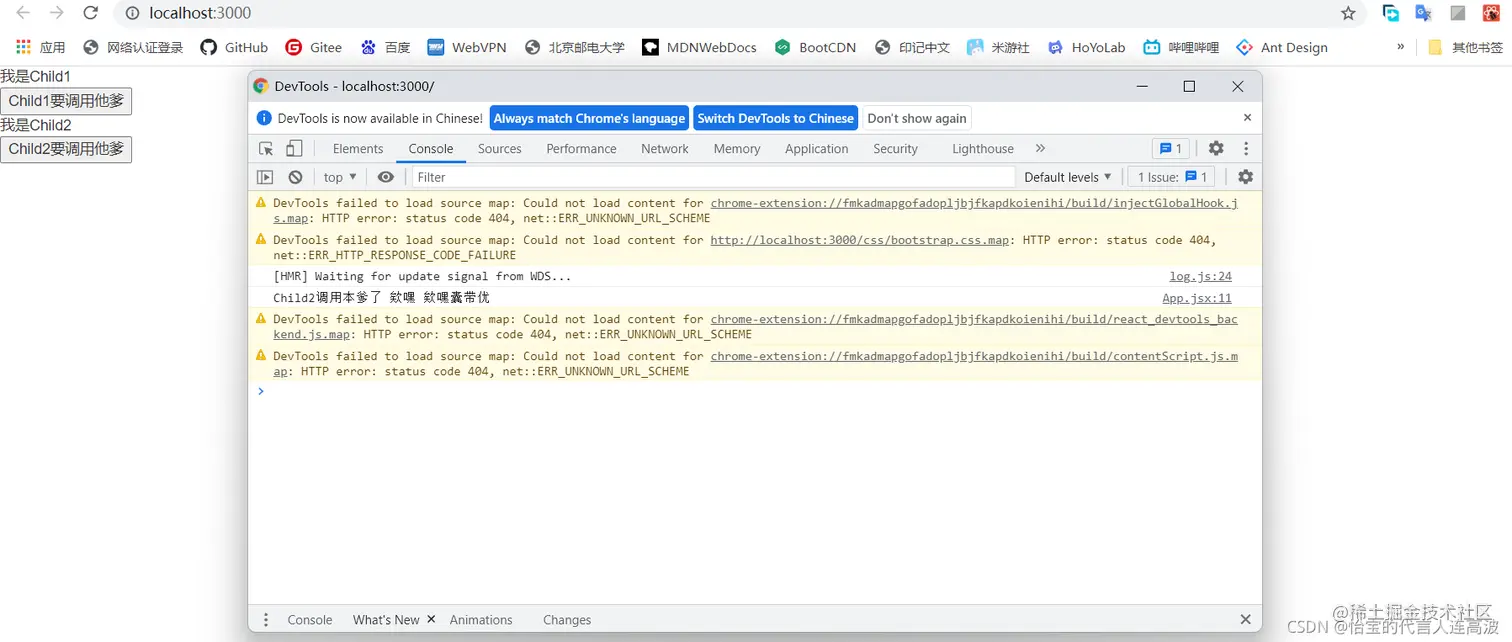The height and width of the screenshot is (642, 1512).
Task: Open the injectGlobalHook.js.map extension link
Action: click(x=974, y=203)
